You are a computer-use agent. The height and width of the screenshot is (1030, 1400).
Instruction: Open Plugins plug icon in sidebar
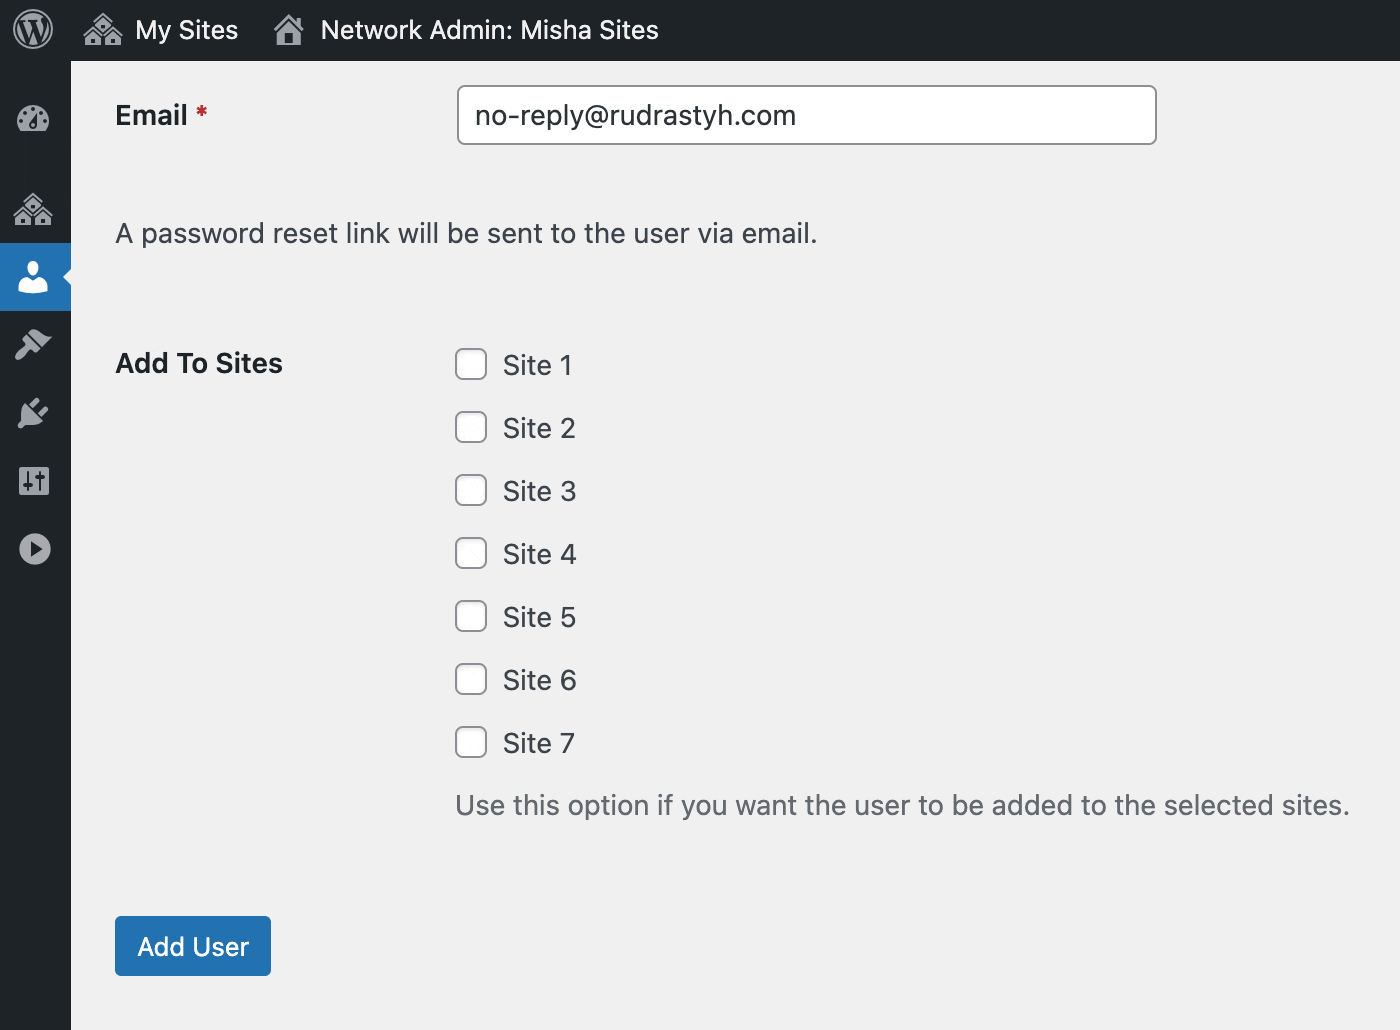click(x=33, y=413)
